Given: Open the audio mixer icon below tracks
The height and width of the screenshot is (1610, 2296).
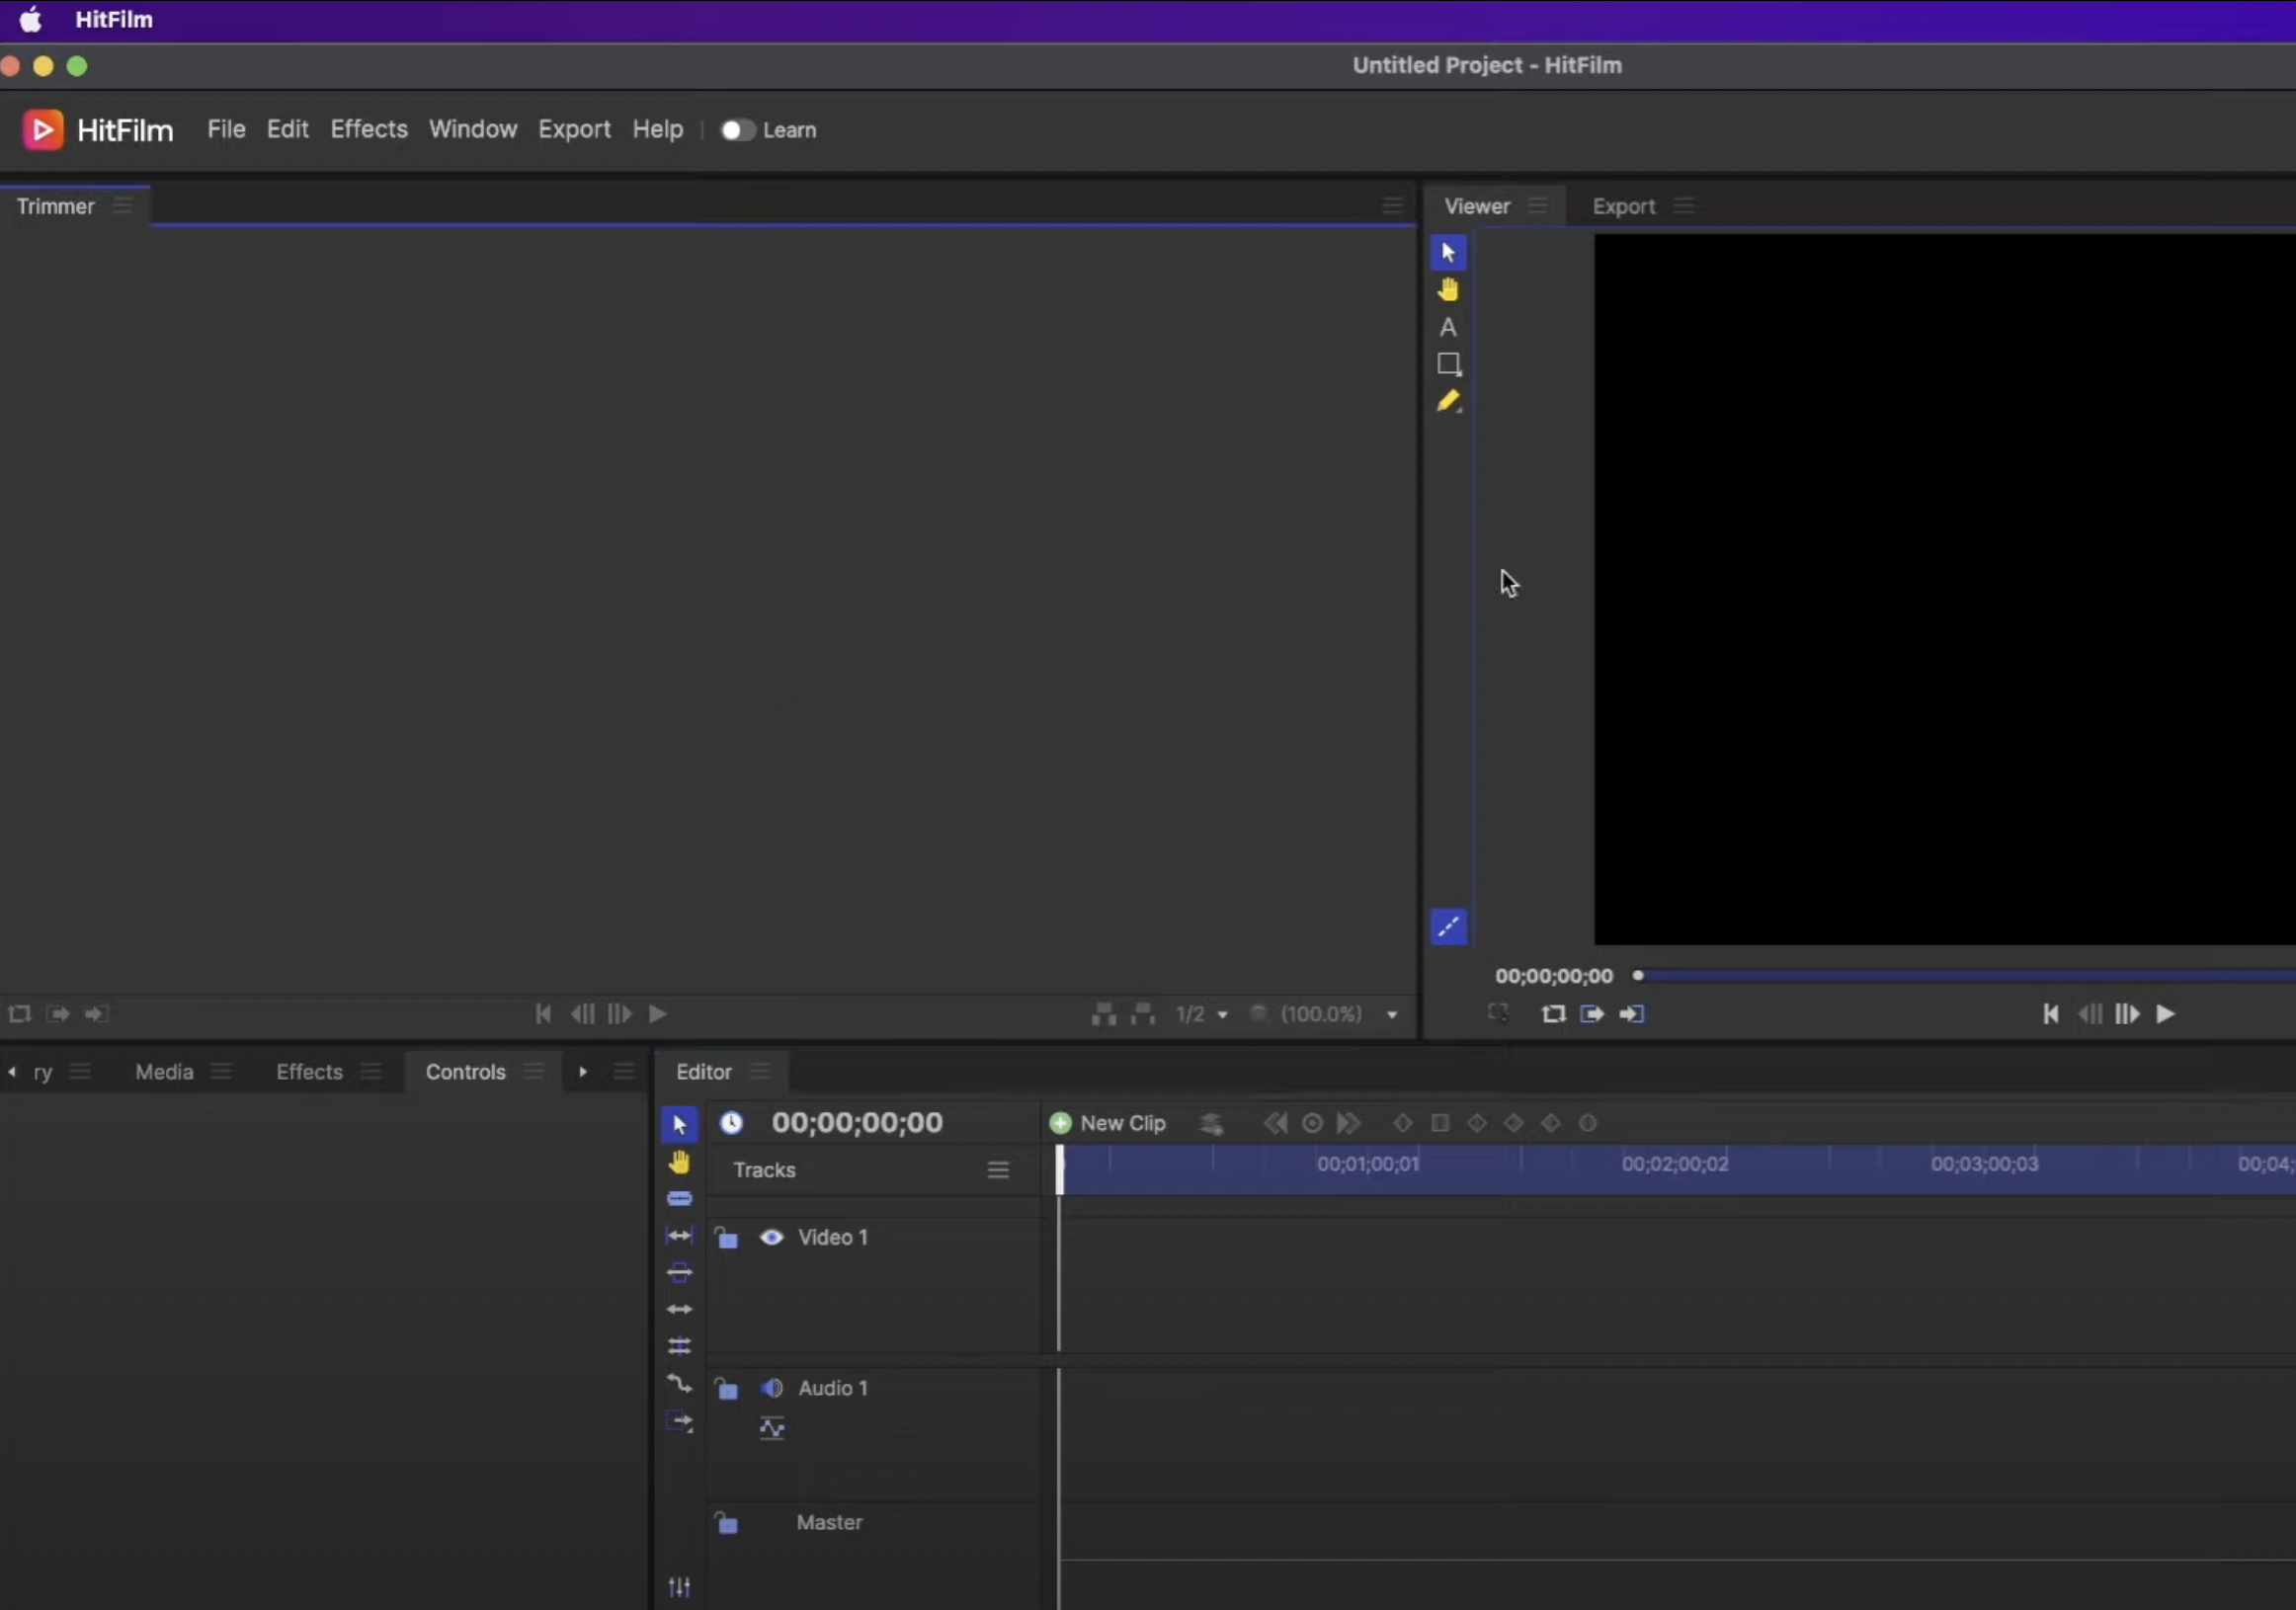Looking at the screenshot, I should 679,1586.
